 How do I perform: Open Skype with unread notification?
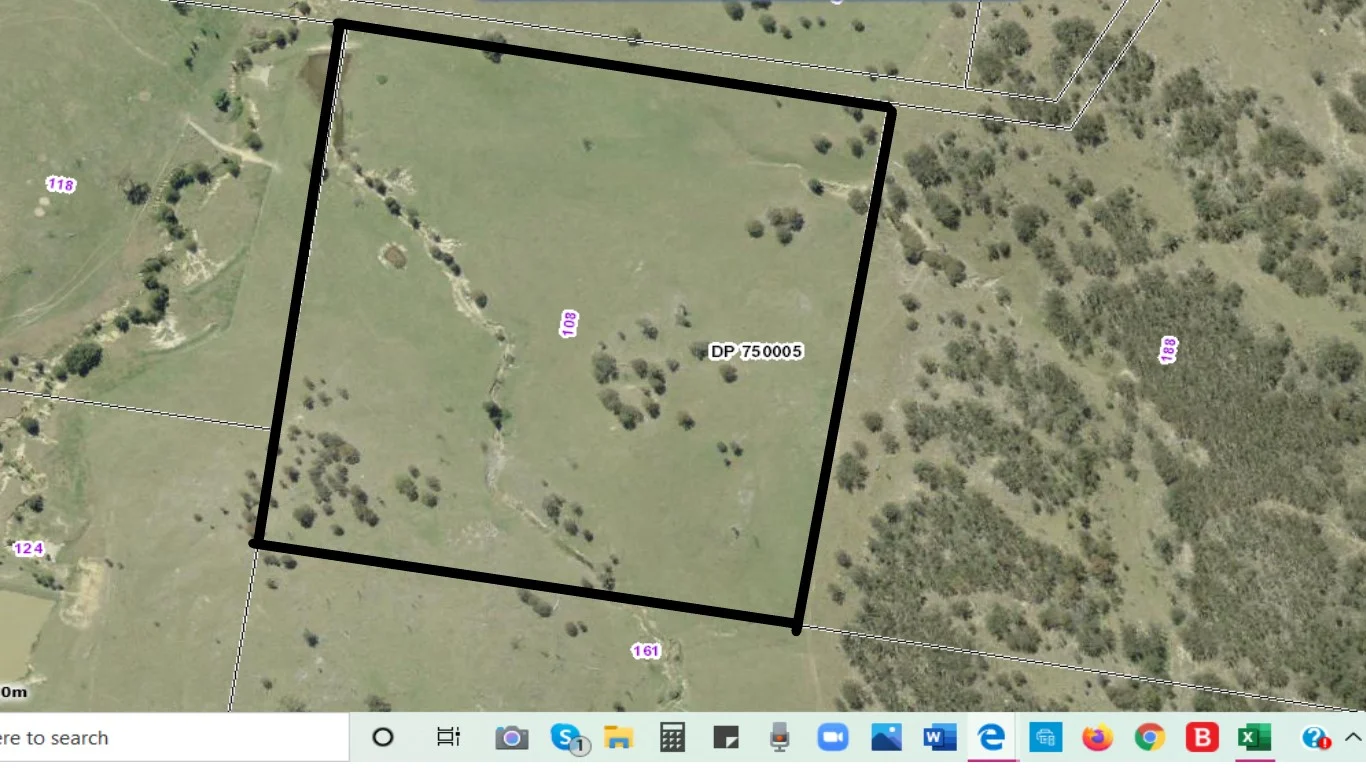567,738
